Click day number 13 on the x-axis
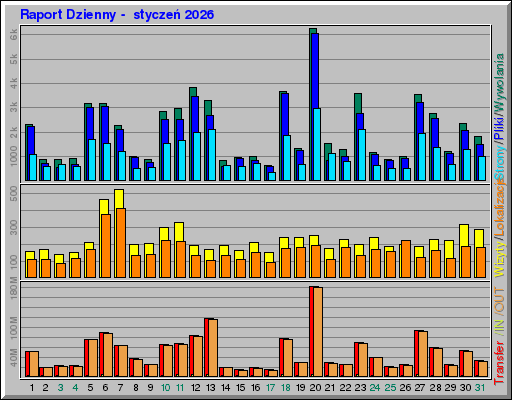The height and width of the screenshot is (400, 512). tap(211, 388)
